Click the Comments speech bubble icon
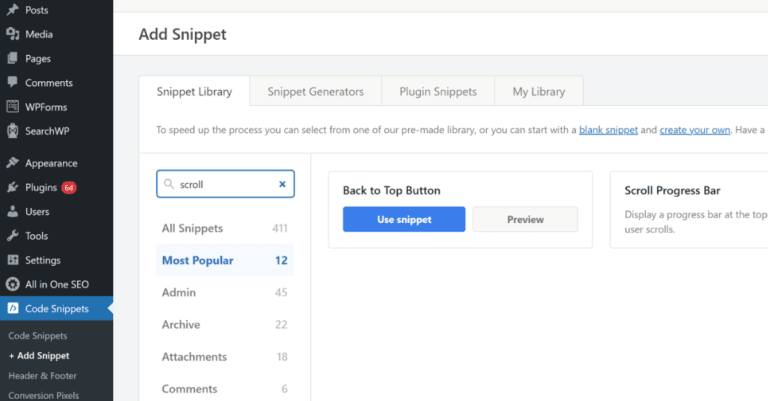768x401 pixels. (x=13, y=82)
